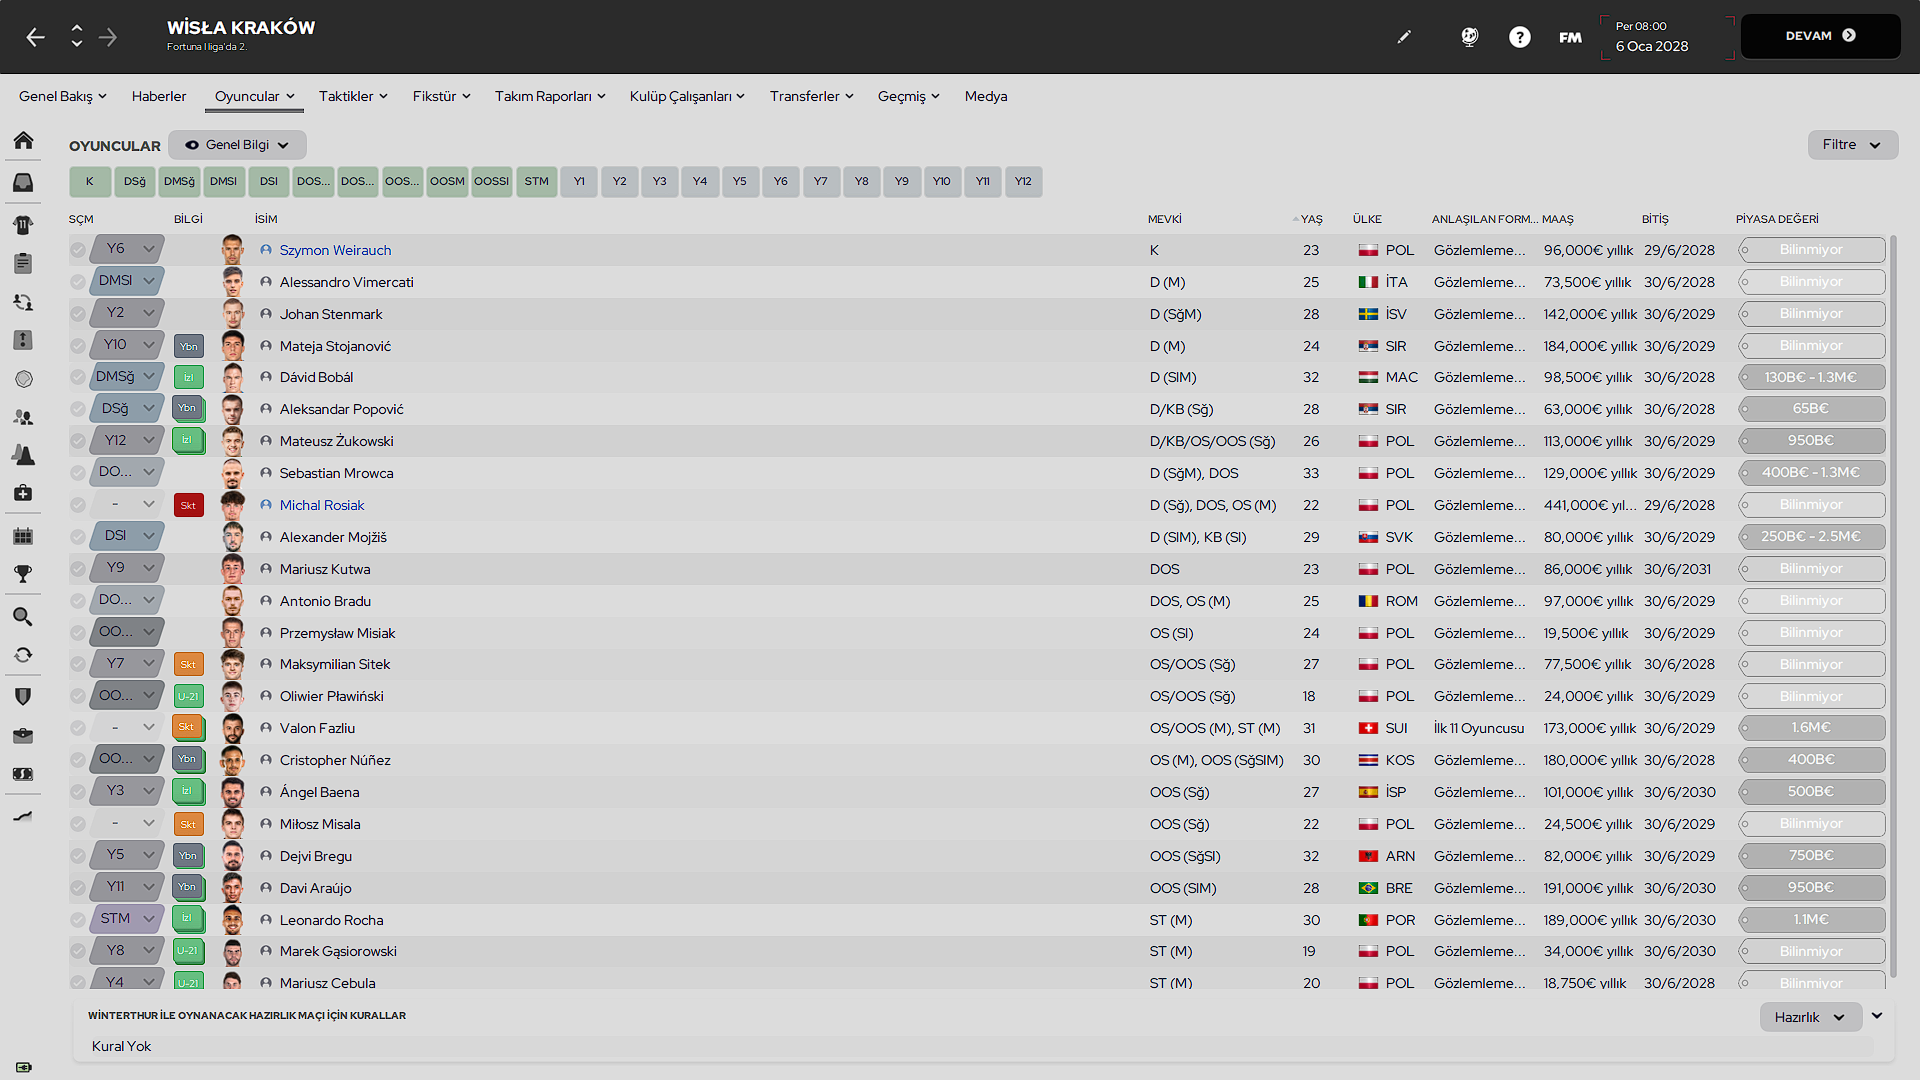The width and height of the screenshot is (1920, 1080).
Task: Click the DEVAM continue button
Action: click(x=1820, y=36)
